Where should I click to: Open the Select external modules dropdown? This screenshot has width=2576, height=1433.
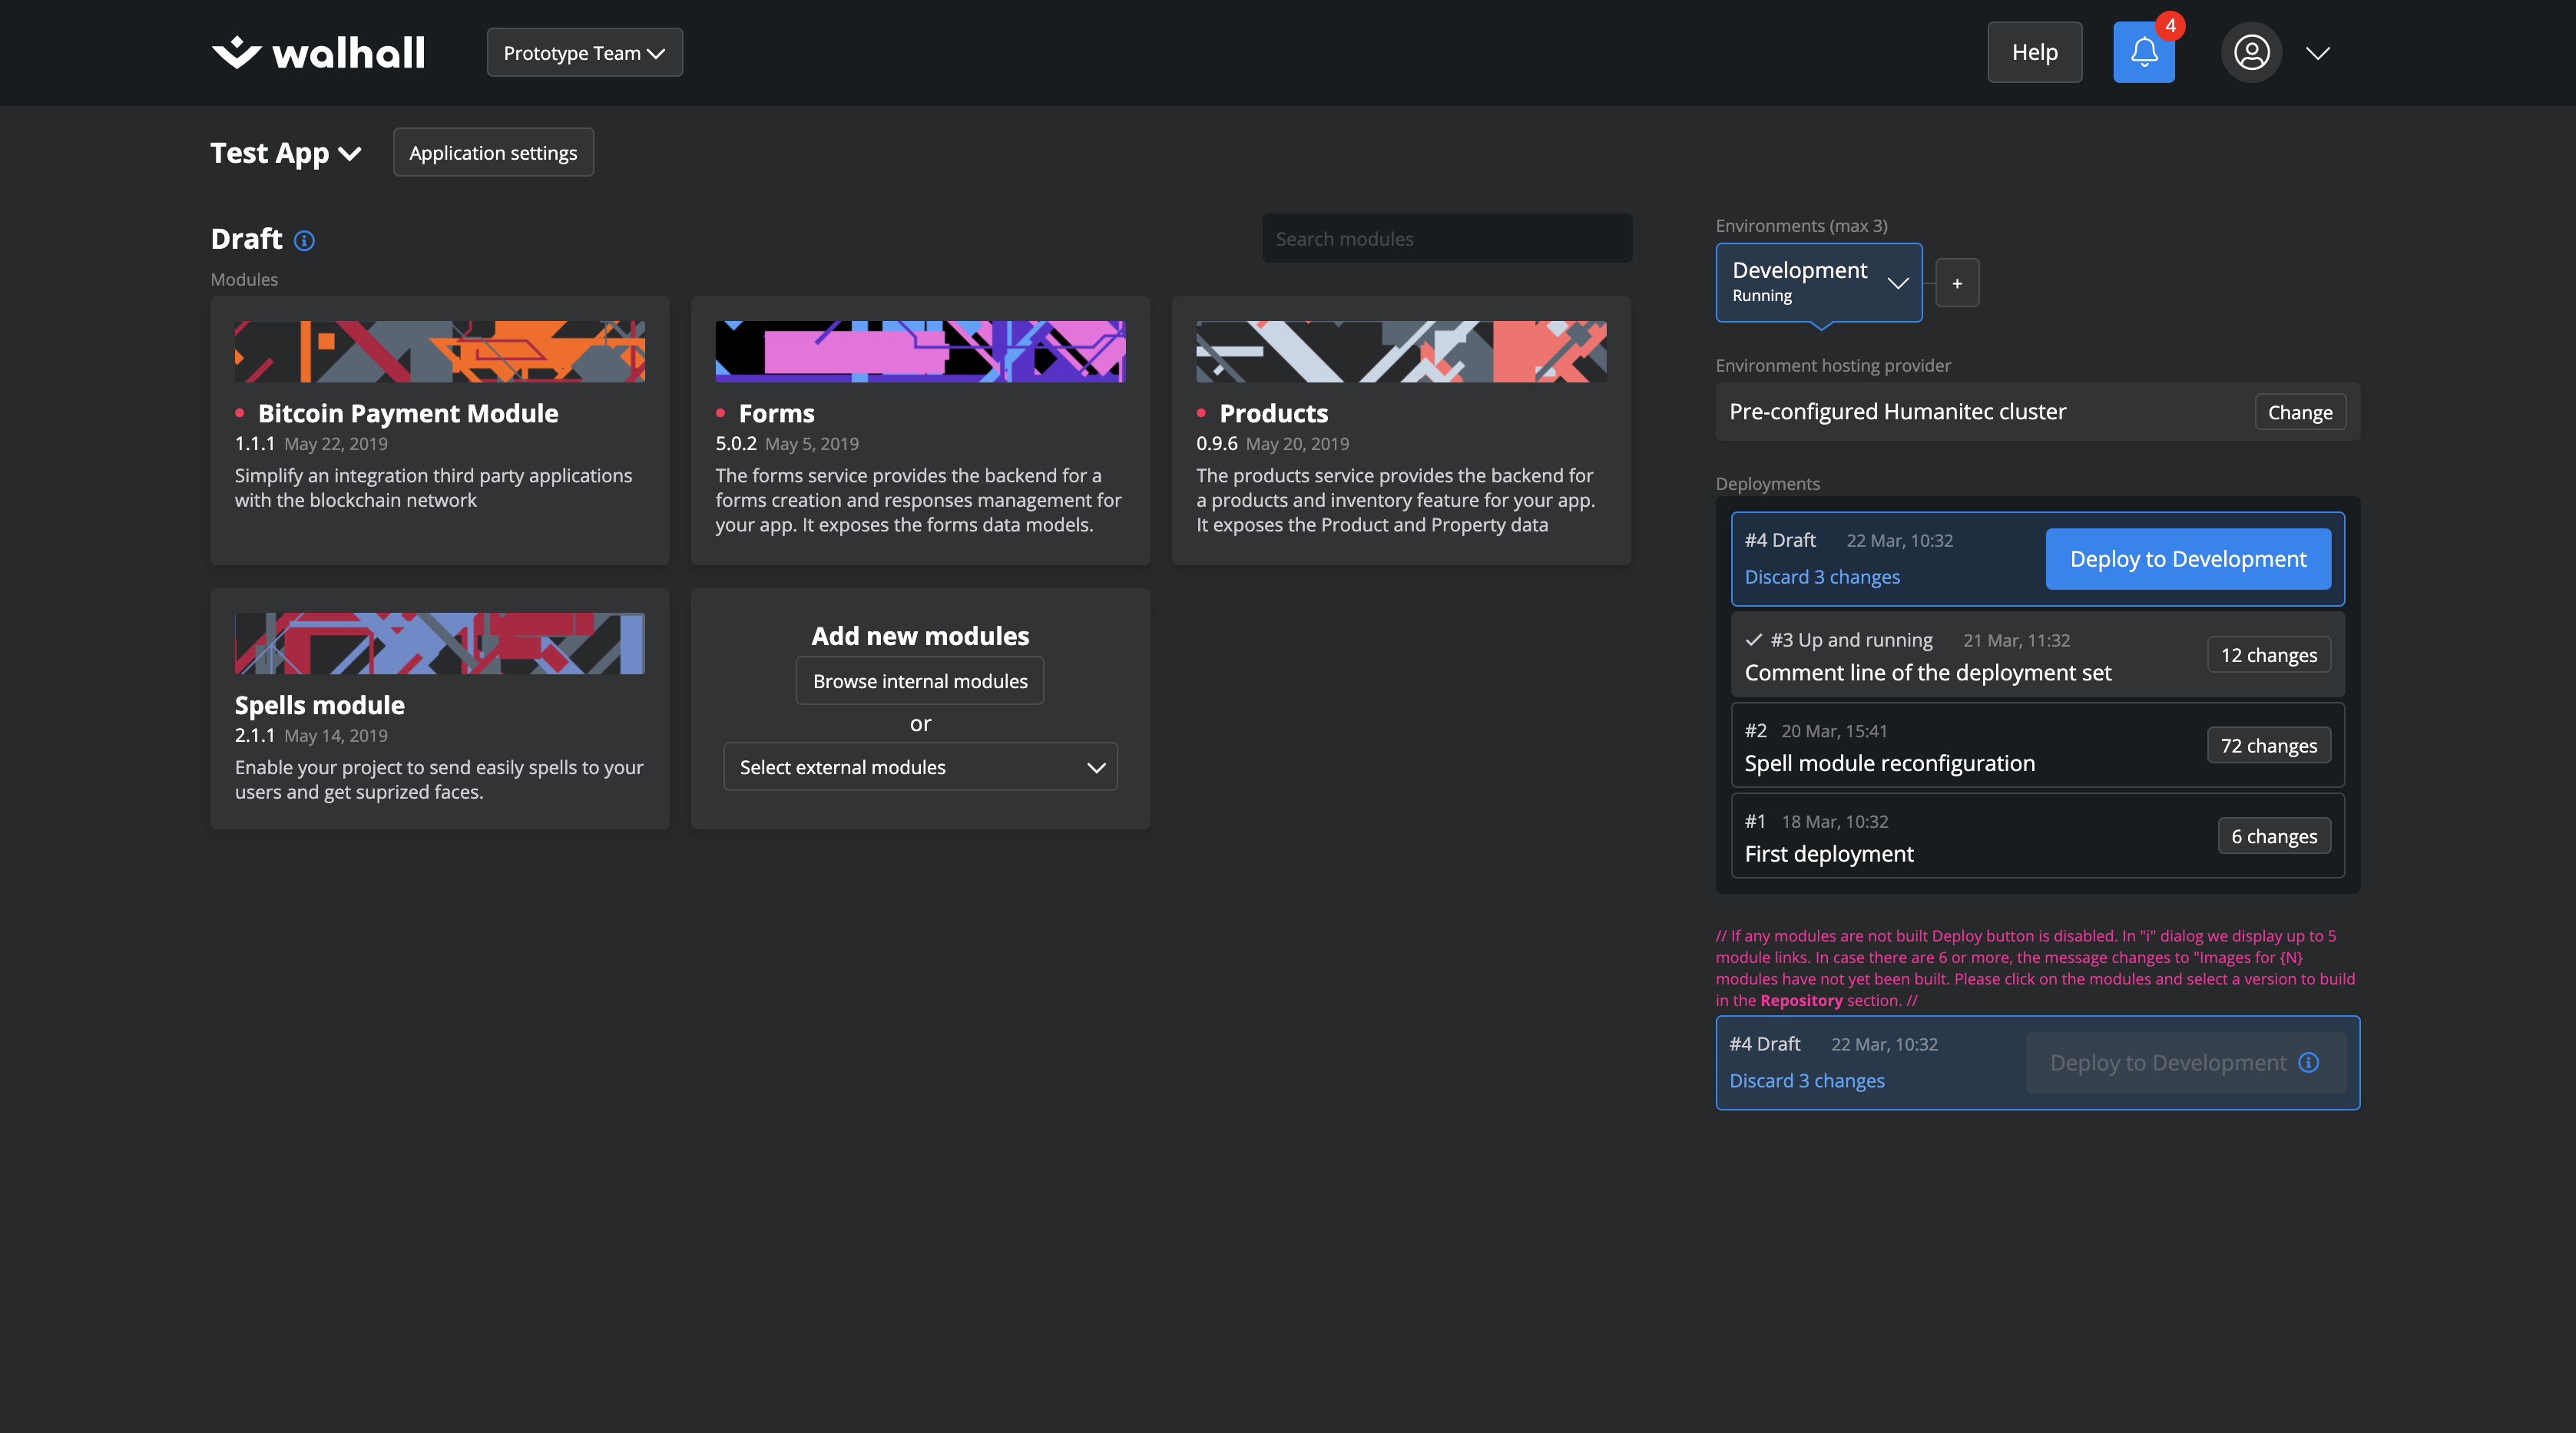(919, 766)
